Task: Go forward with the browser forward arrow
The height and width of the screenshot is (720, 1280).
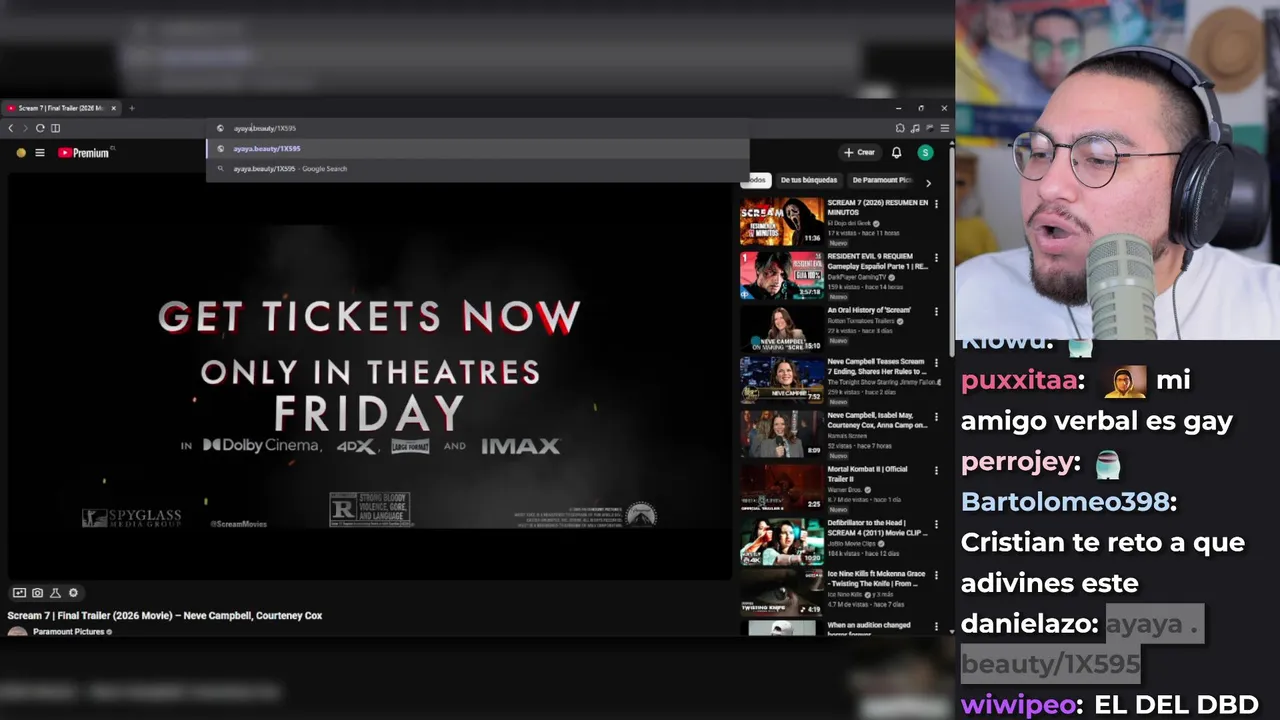Action: 25,128
